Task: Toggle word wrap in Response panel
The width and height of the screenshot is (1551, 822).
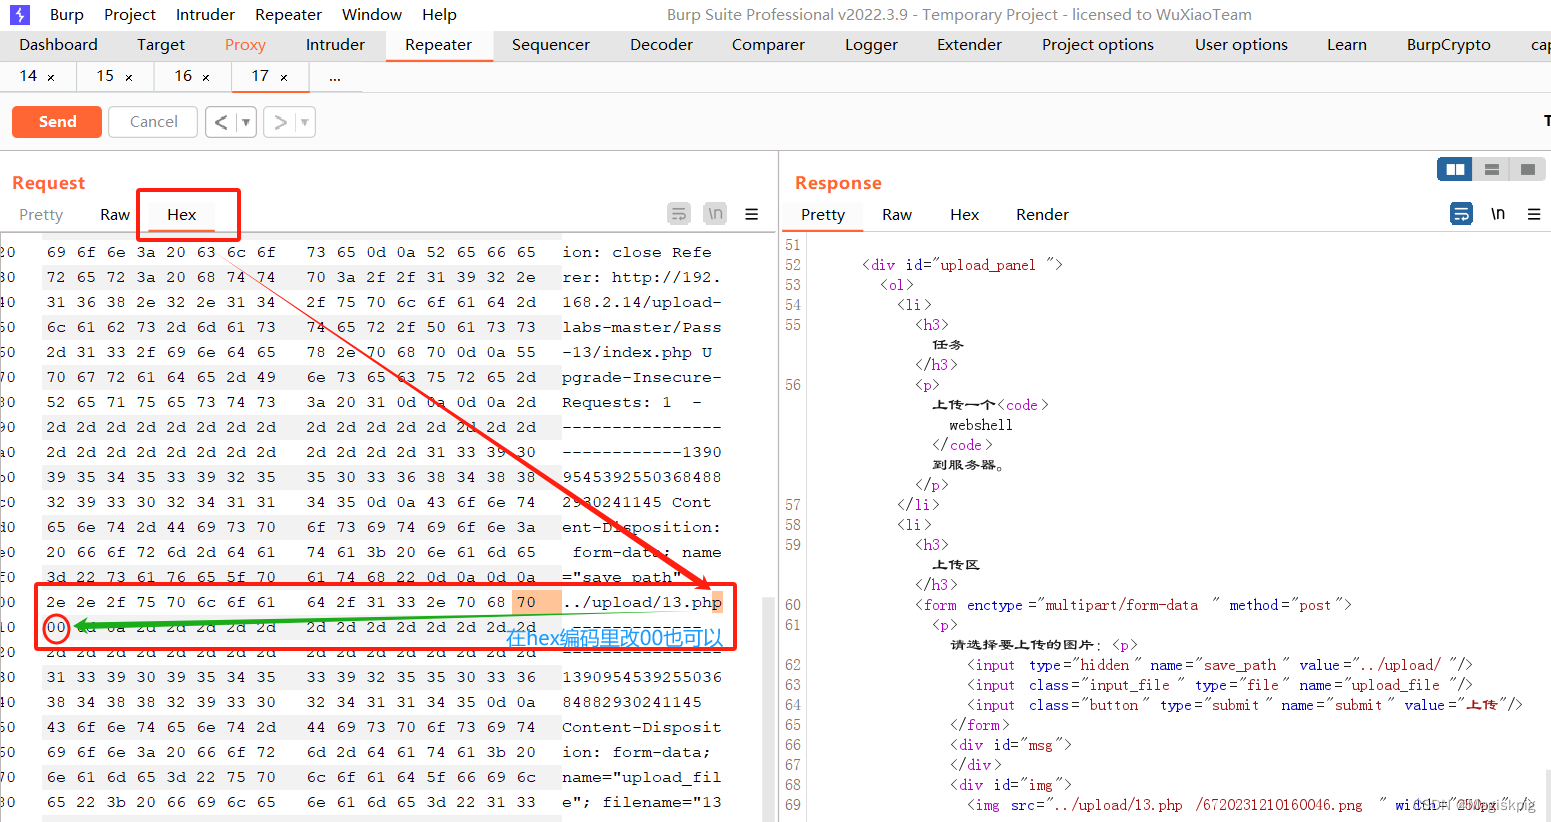Action: click(x=1461, y=214)
